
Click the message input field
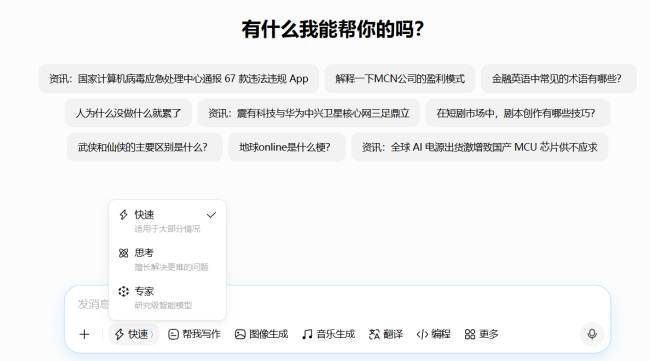pos(337,304)
